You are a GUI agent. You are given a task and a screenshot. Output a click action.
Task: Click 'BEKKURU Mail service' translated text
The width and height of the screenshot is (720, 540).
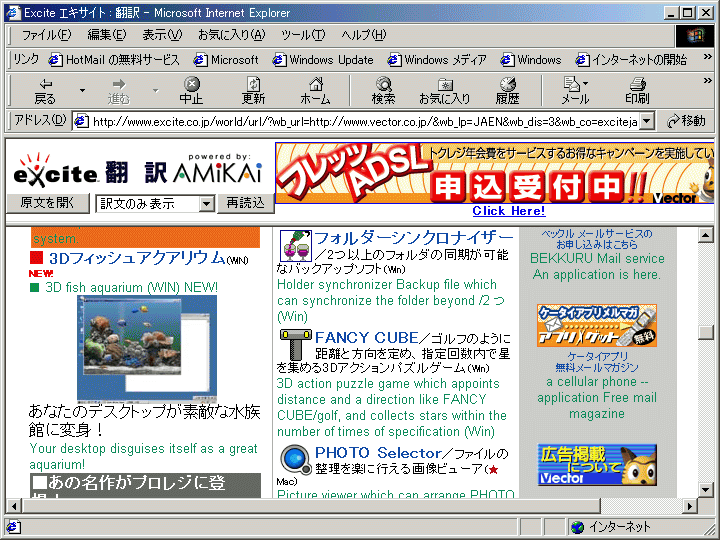coord(597,259)
